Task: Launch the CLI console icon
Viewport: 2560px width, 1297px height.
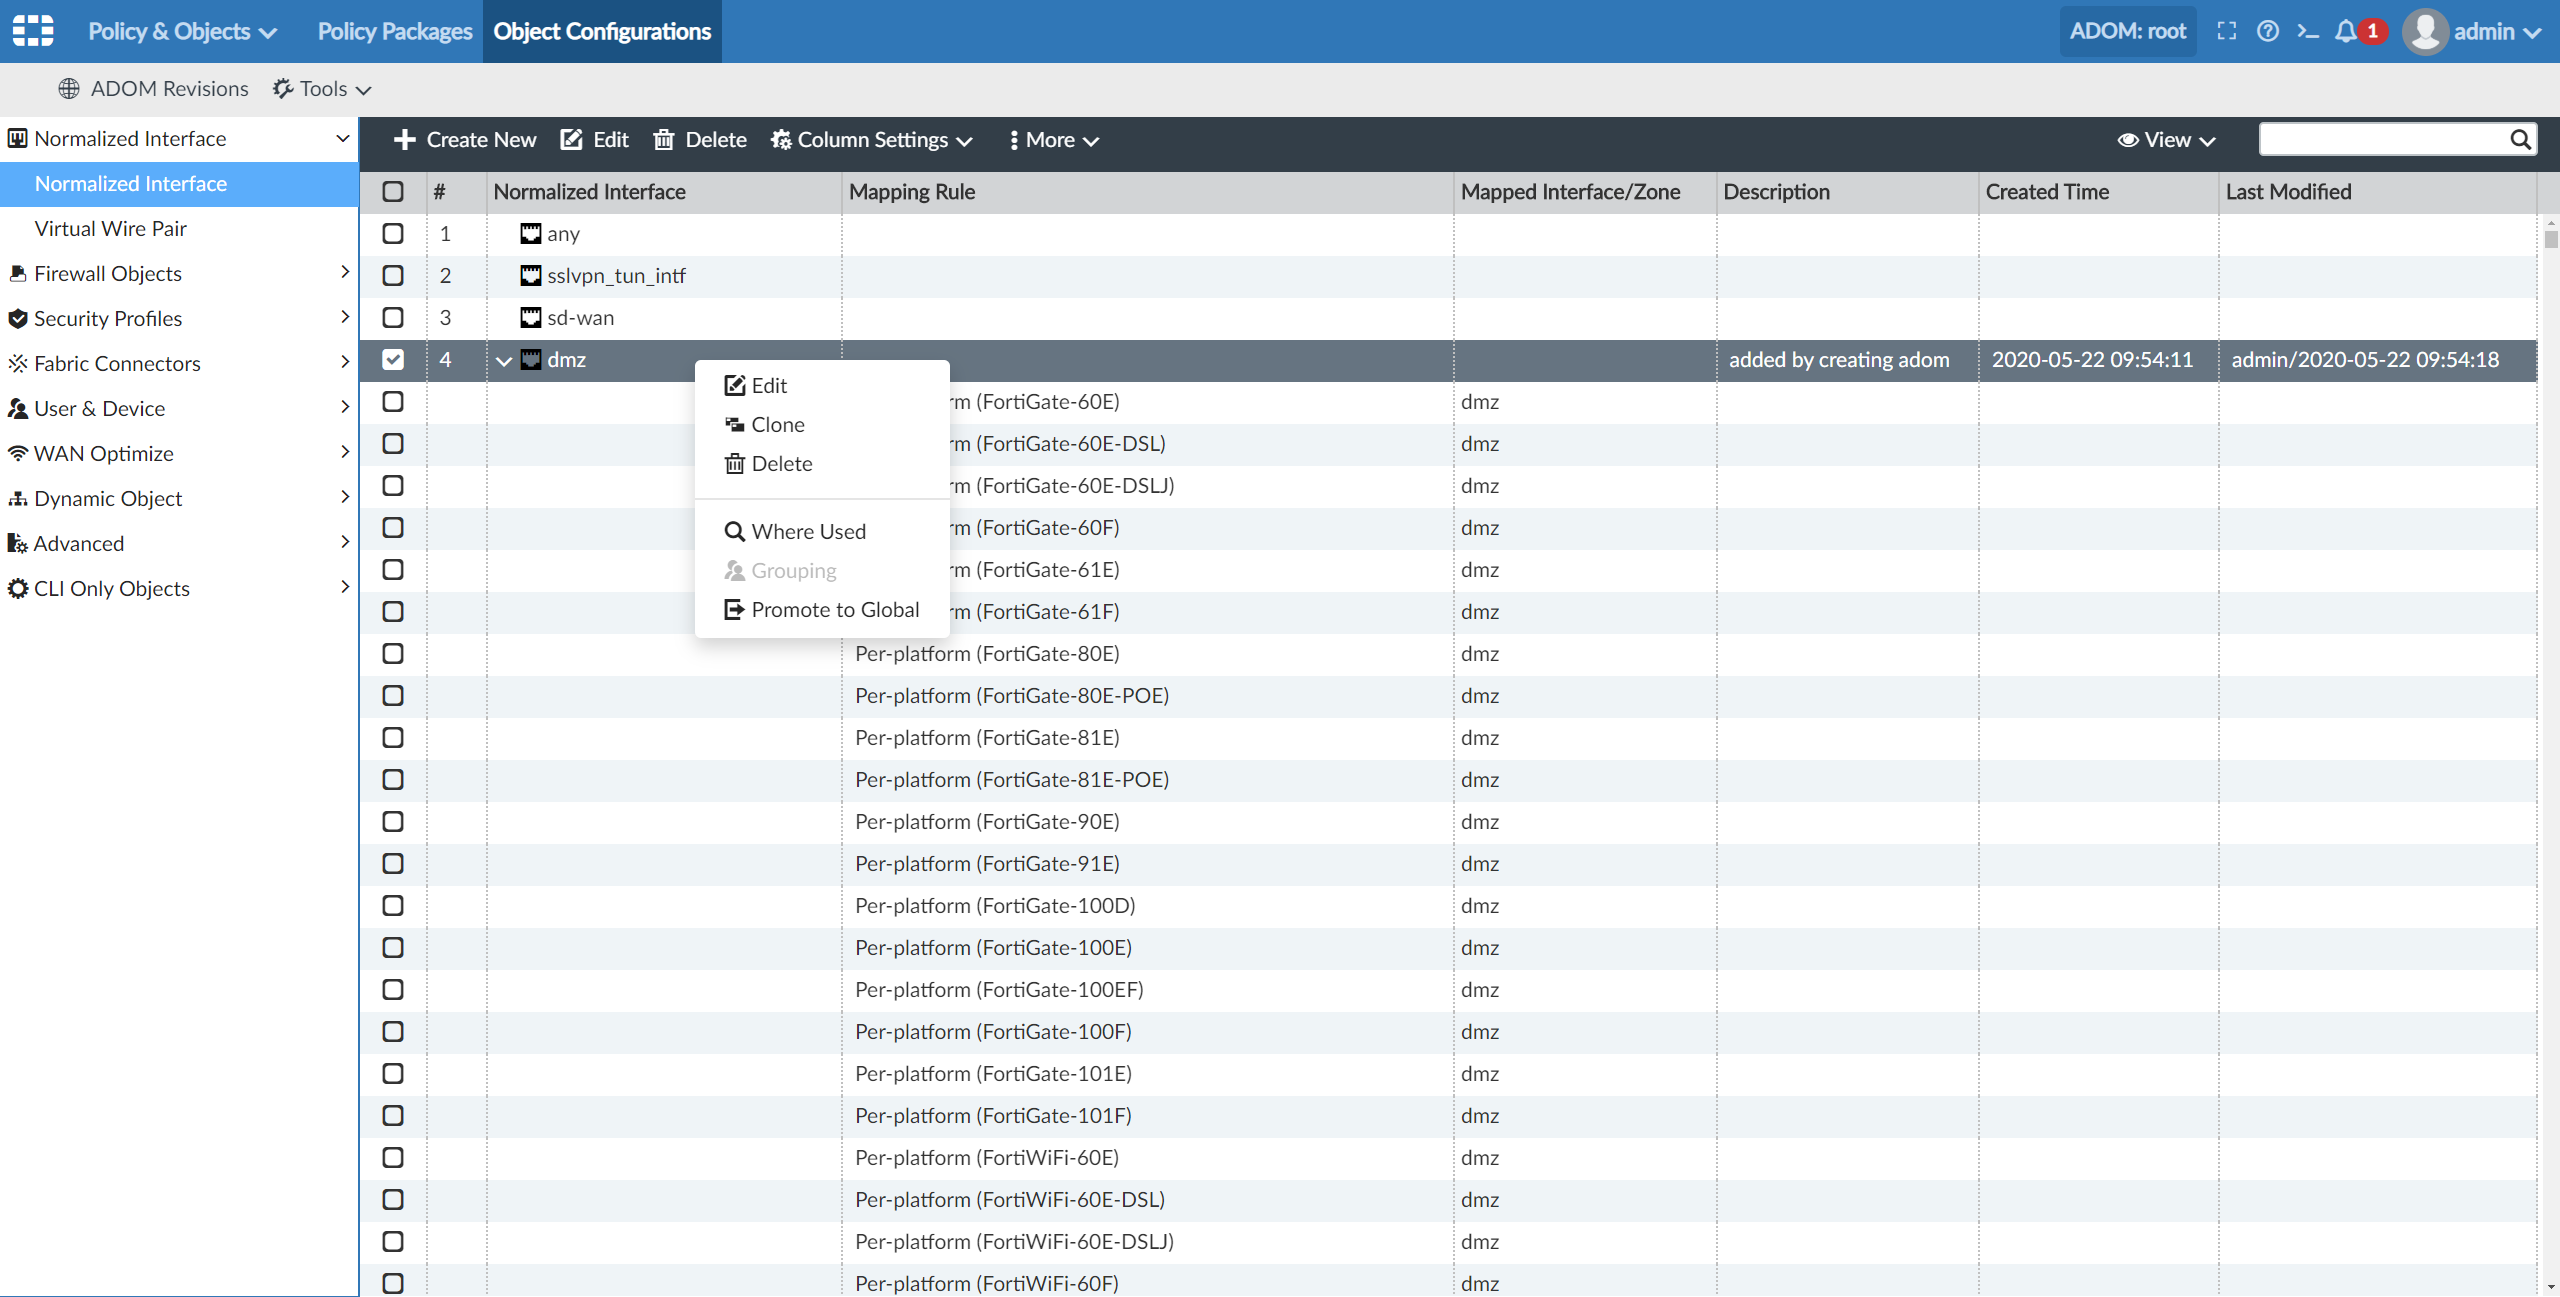Action: click(x=2308, y=31)
